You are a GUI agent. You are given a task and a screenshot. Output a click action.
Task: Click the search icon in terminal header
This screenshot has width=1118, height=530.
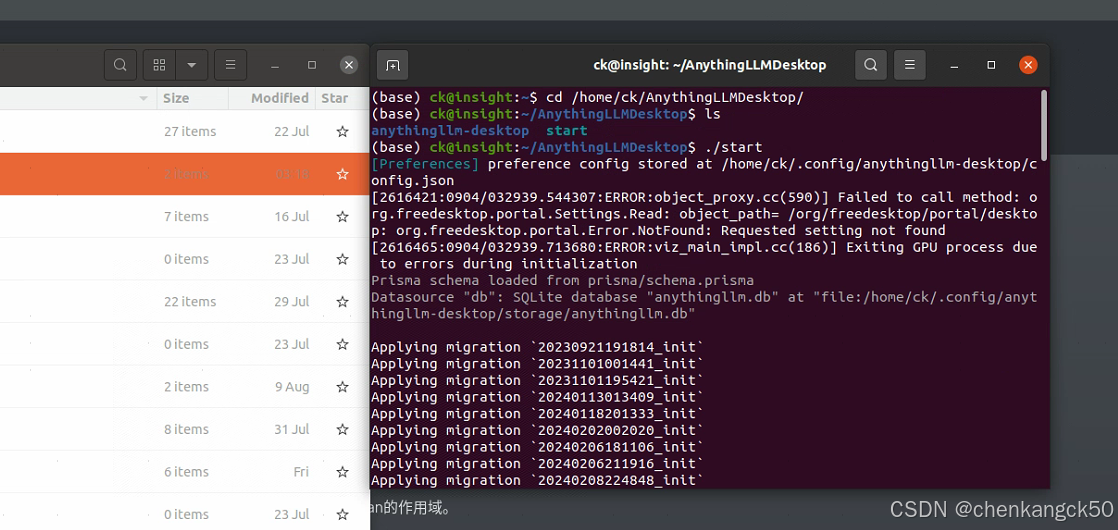coord(871,65)
